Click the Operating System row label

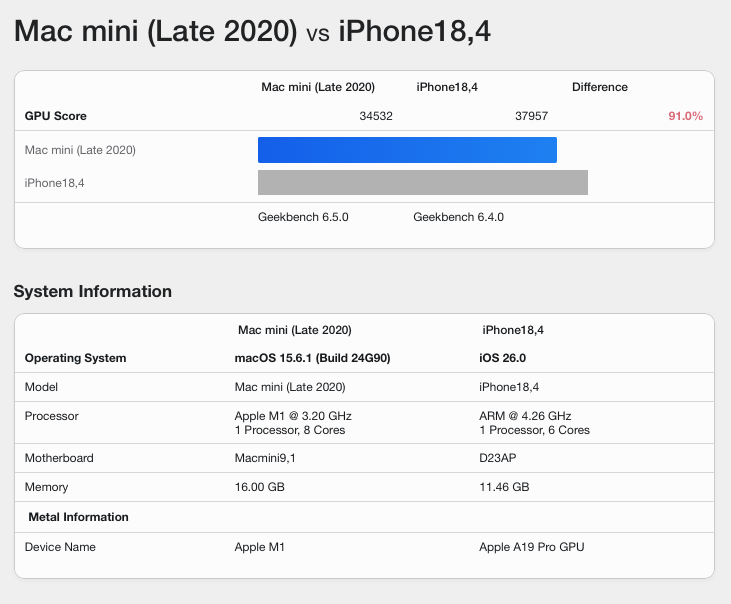[75, 358]
